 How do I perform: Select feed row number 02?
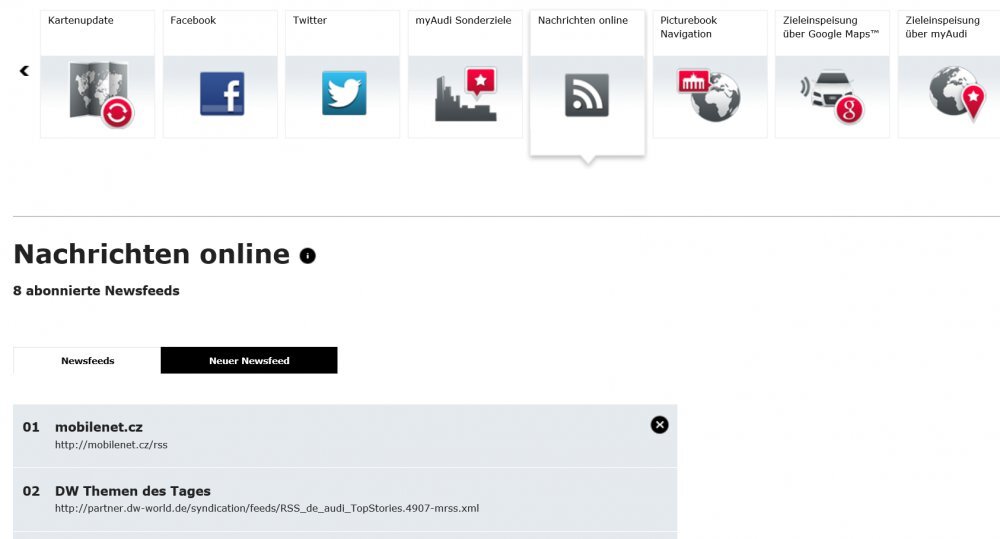pos(31,491)
